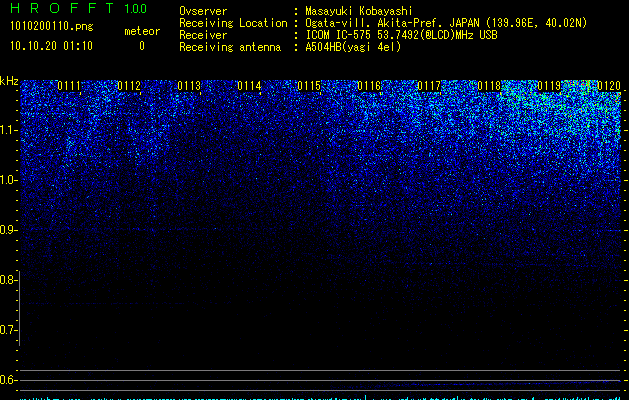Click the 0.7 frequency axis label
This screenshot has height=400, width=629.
click(x=7, y=330)
